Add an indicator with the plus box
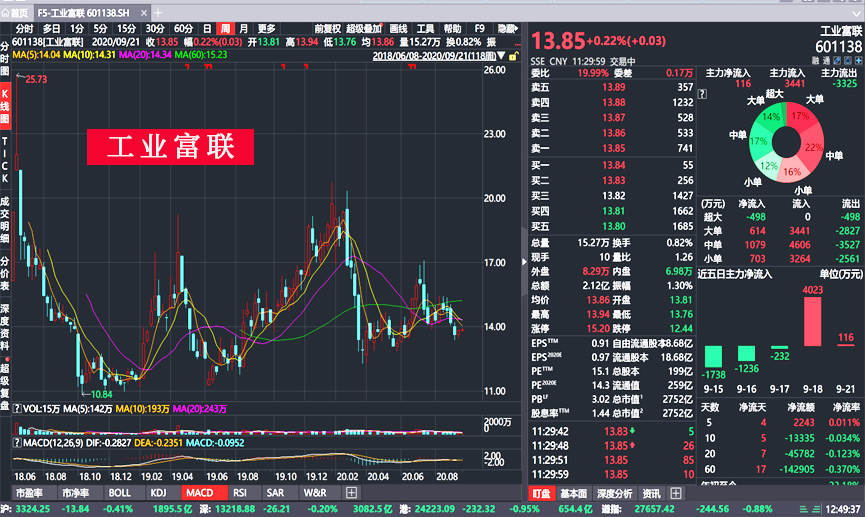865x517 pixels. pos(351,493)
